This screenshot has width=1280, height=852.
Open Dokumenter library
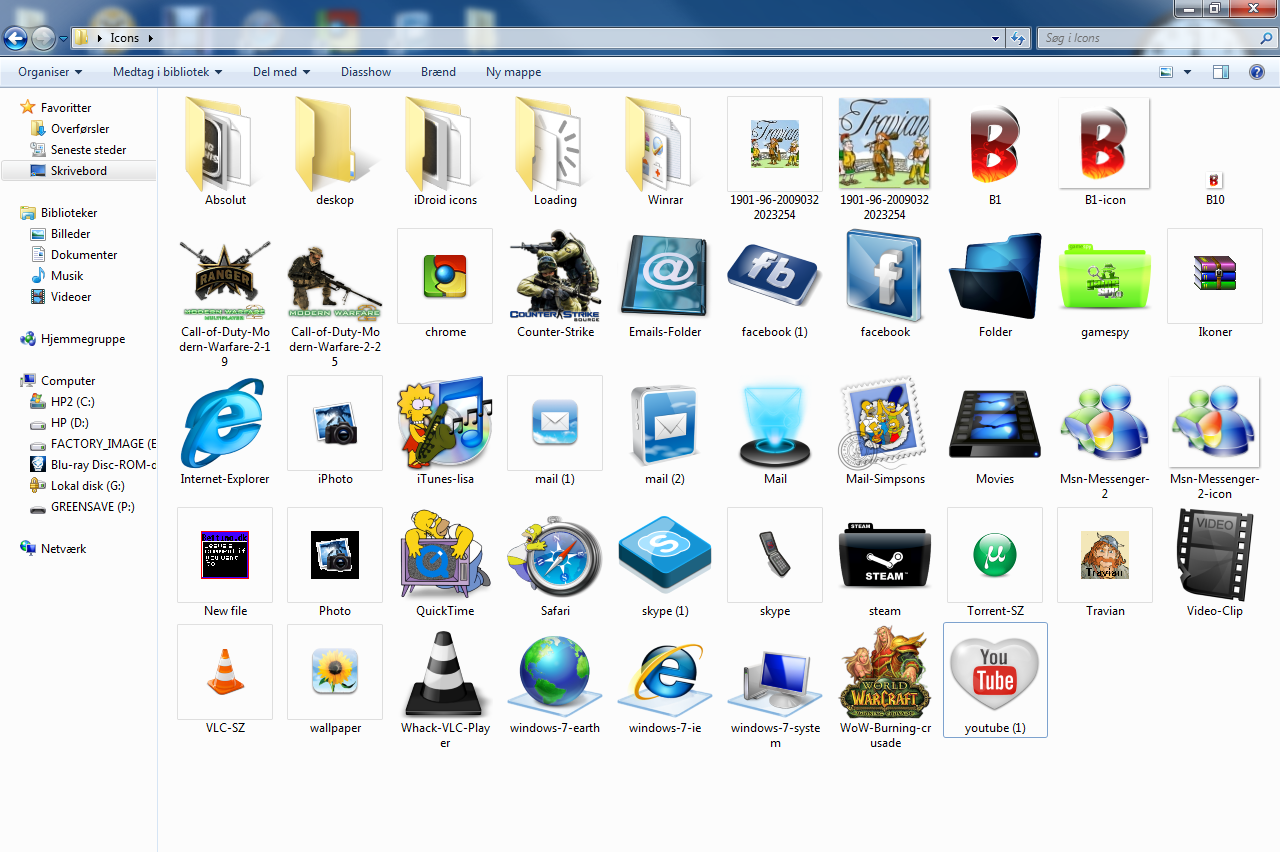(x=74, y=255)
